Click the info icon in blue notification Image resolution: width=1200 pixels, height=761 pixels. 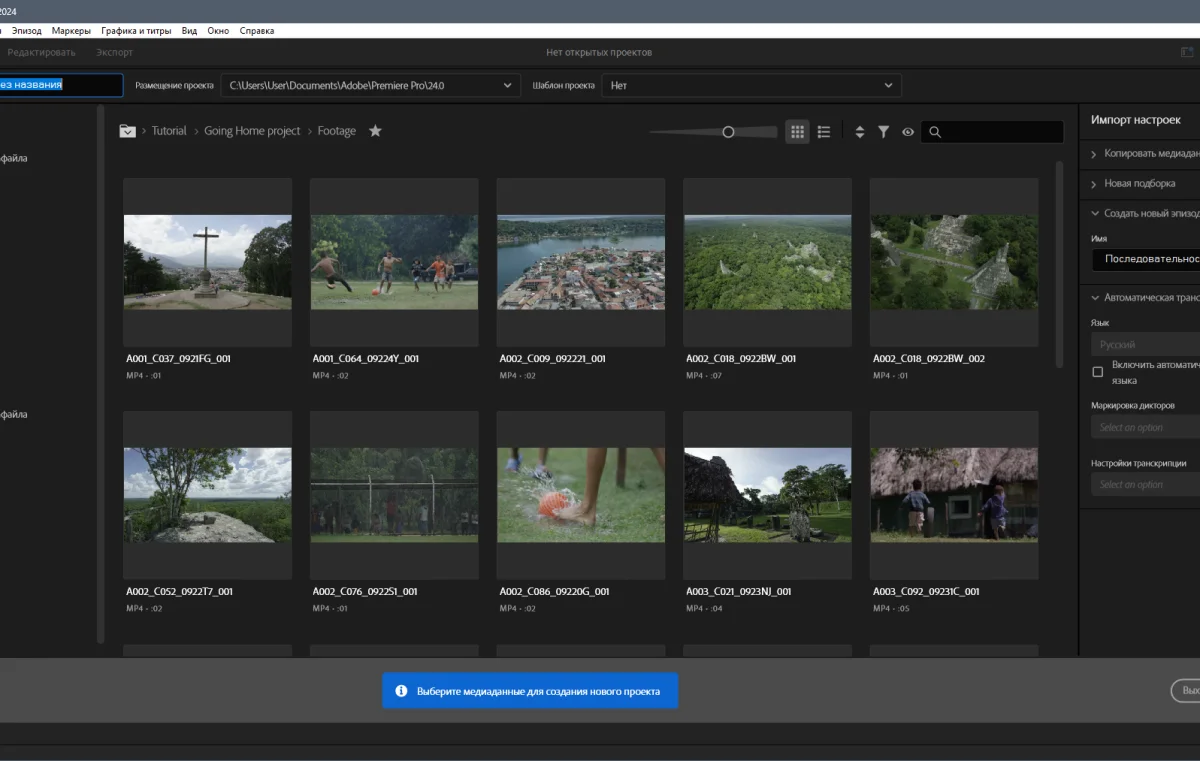coord(401,691)
